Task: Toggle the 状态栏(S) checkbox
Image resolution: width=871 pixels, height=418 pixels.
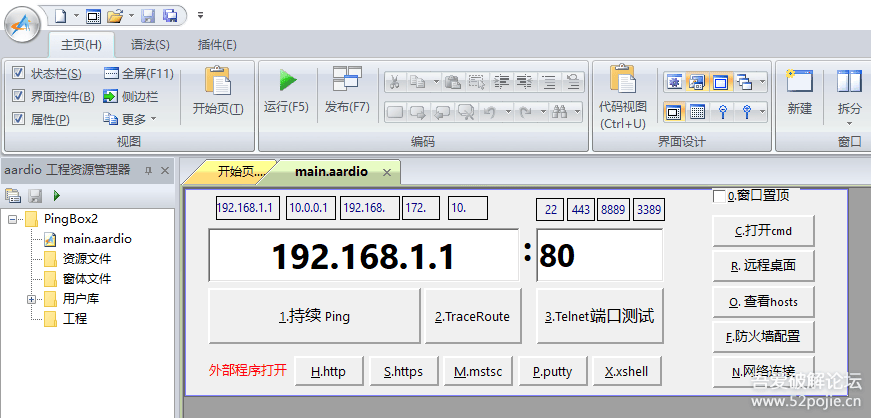Action: click(18, 73)
